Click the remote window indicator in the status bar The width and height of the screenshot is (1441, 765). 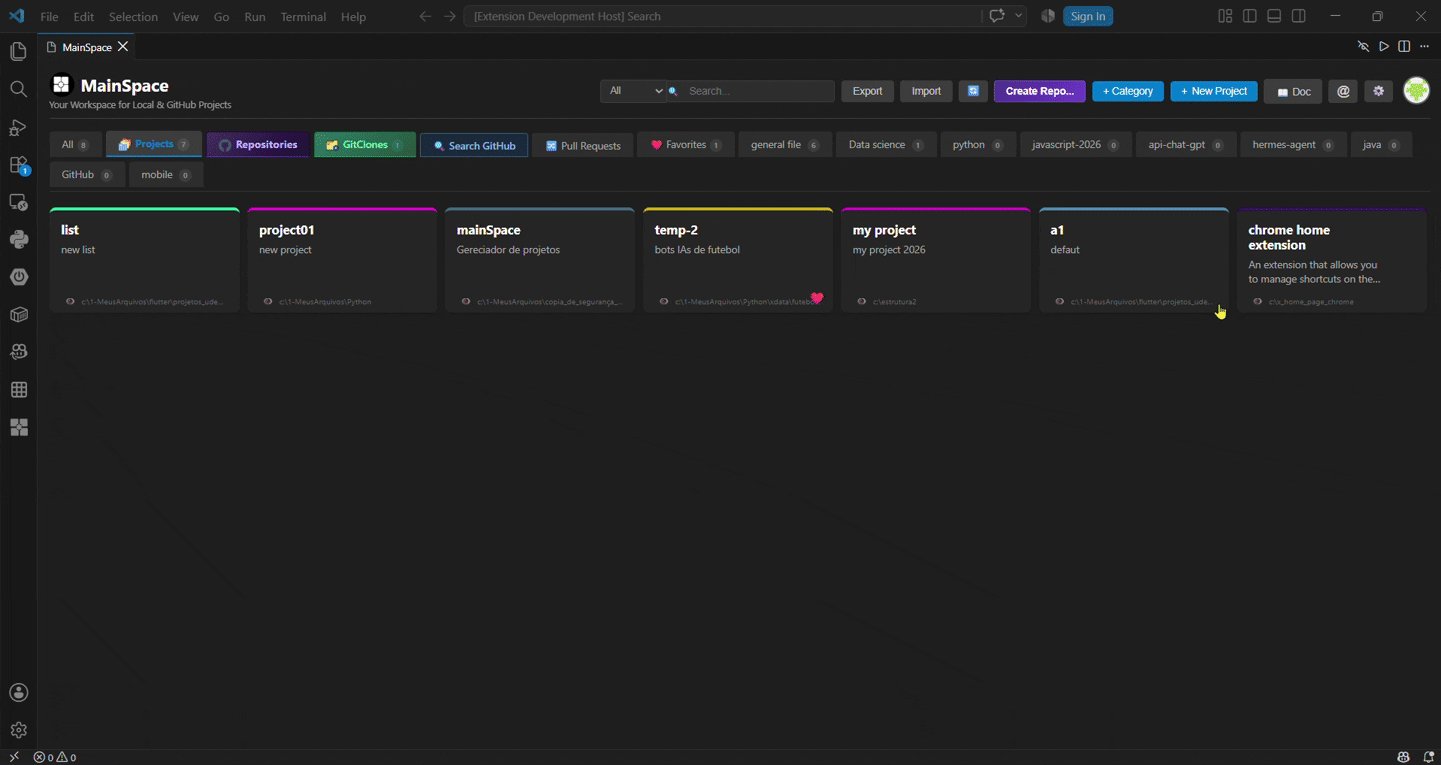(14, 757)
